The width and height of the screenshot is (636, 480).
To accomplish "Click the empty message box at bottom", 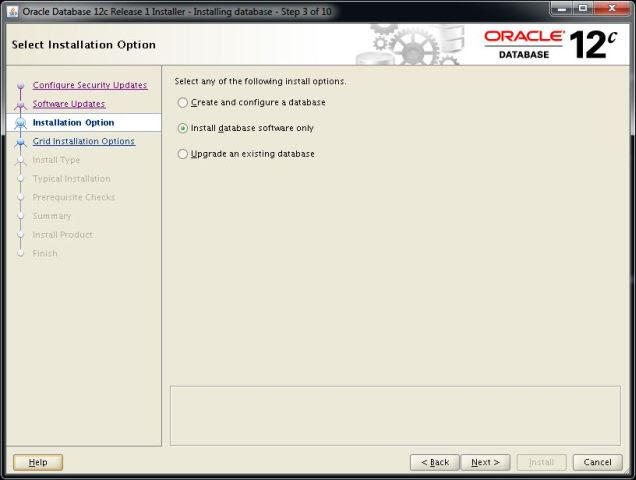I will [x=395, y=415].
